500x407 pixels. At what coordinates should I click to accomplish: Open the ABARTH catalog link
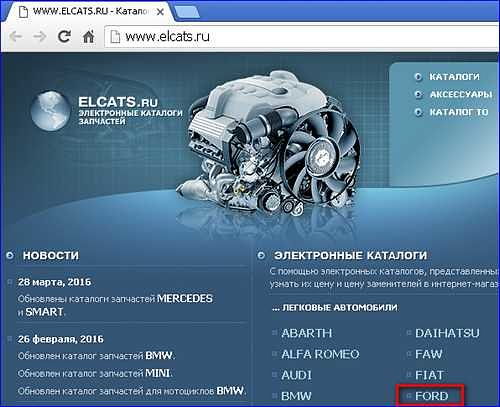[307, 333]
